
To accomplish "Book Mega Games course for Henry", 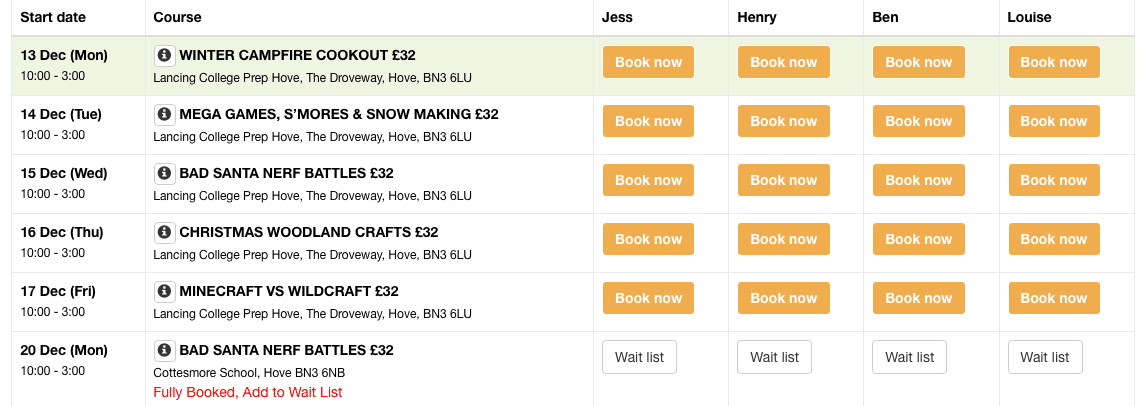I will click(783, 121).
